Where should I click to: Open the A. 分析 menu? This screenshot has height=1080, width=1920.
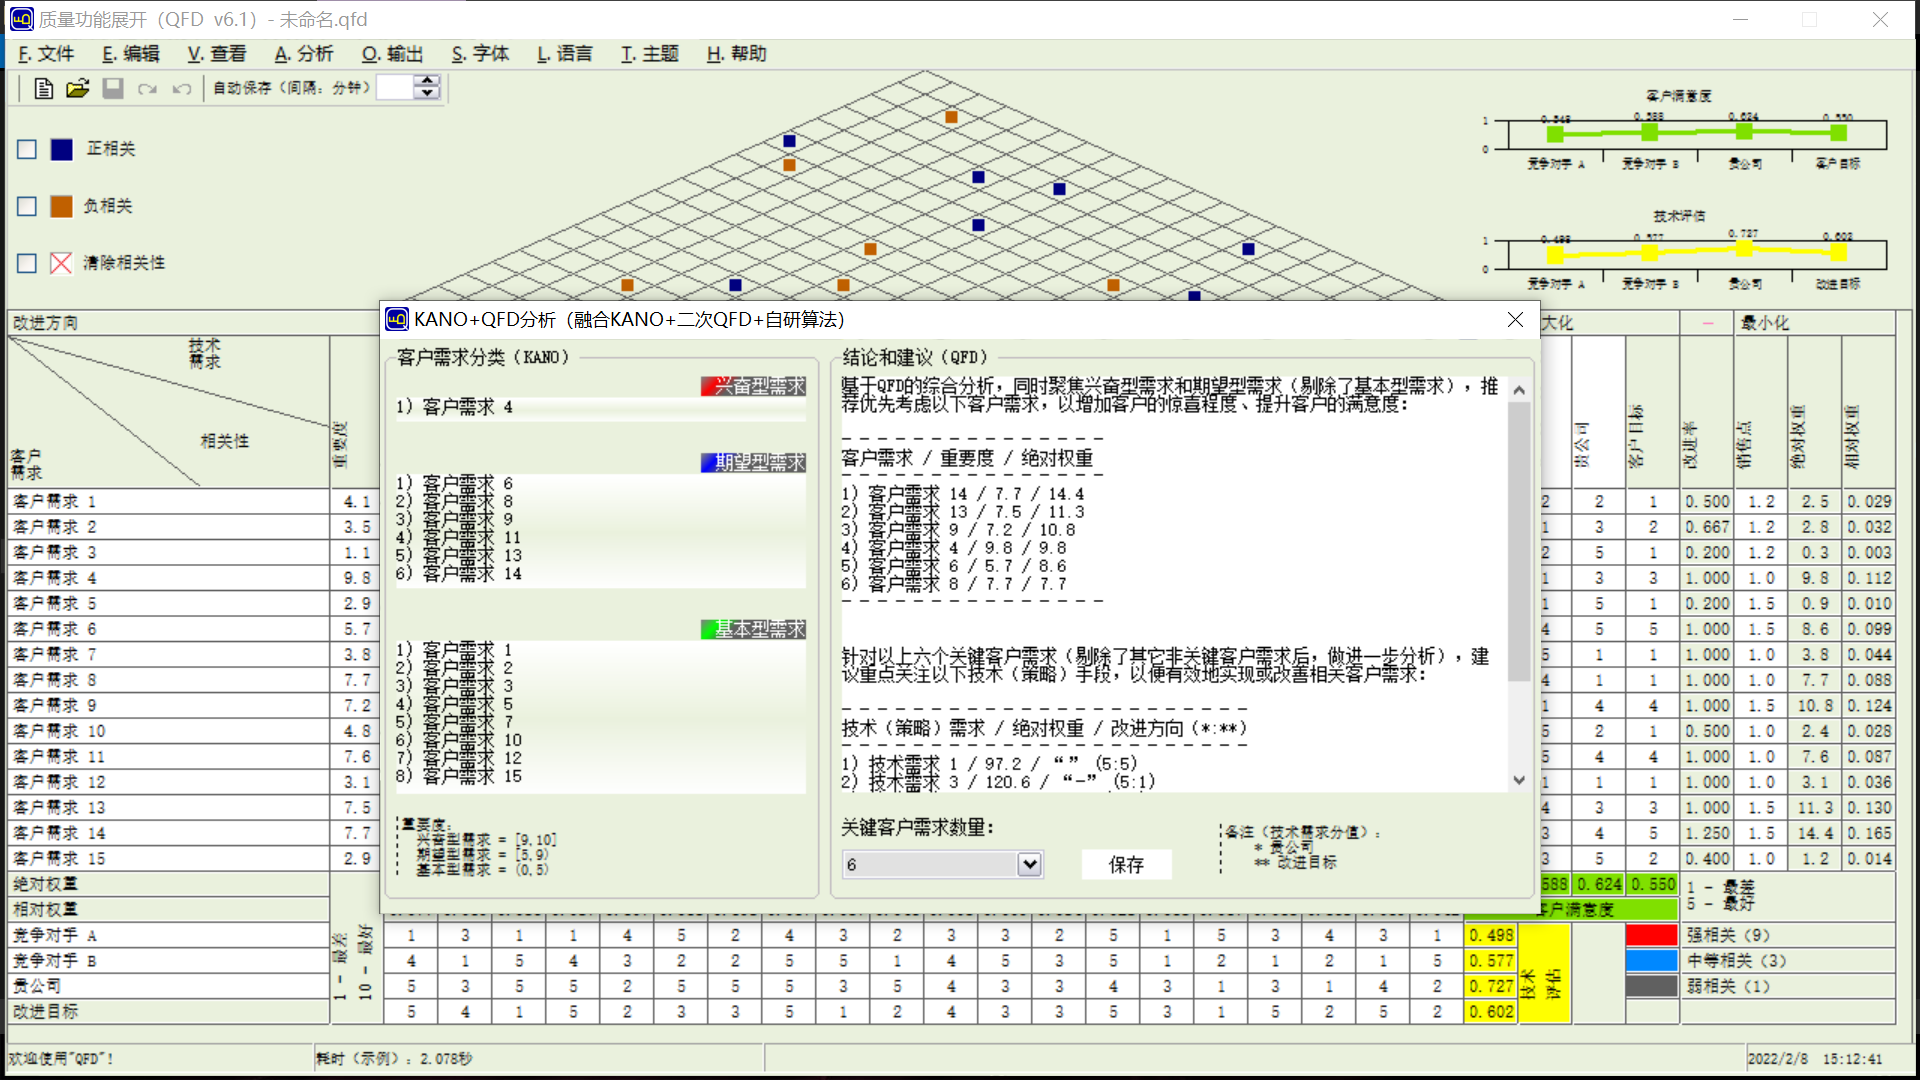304,54
